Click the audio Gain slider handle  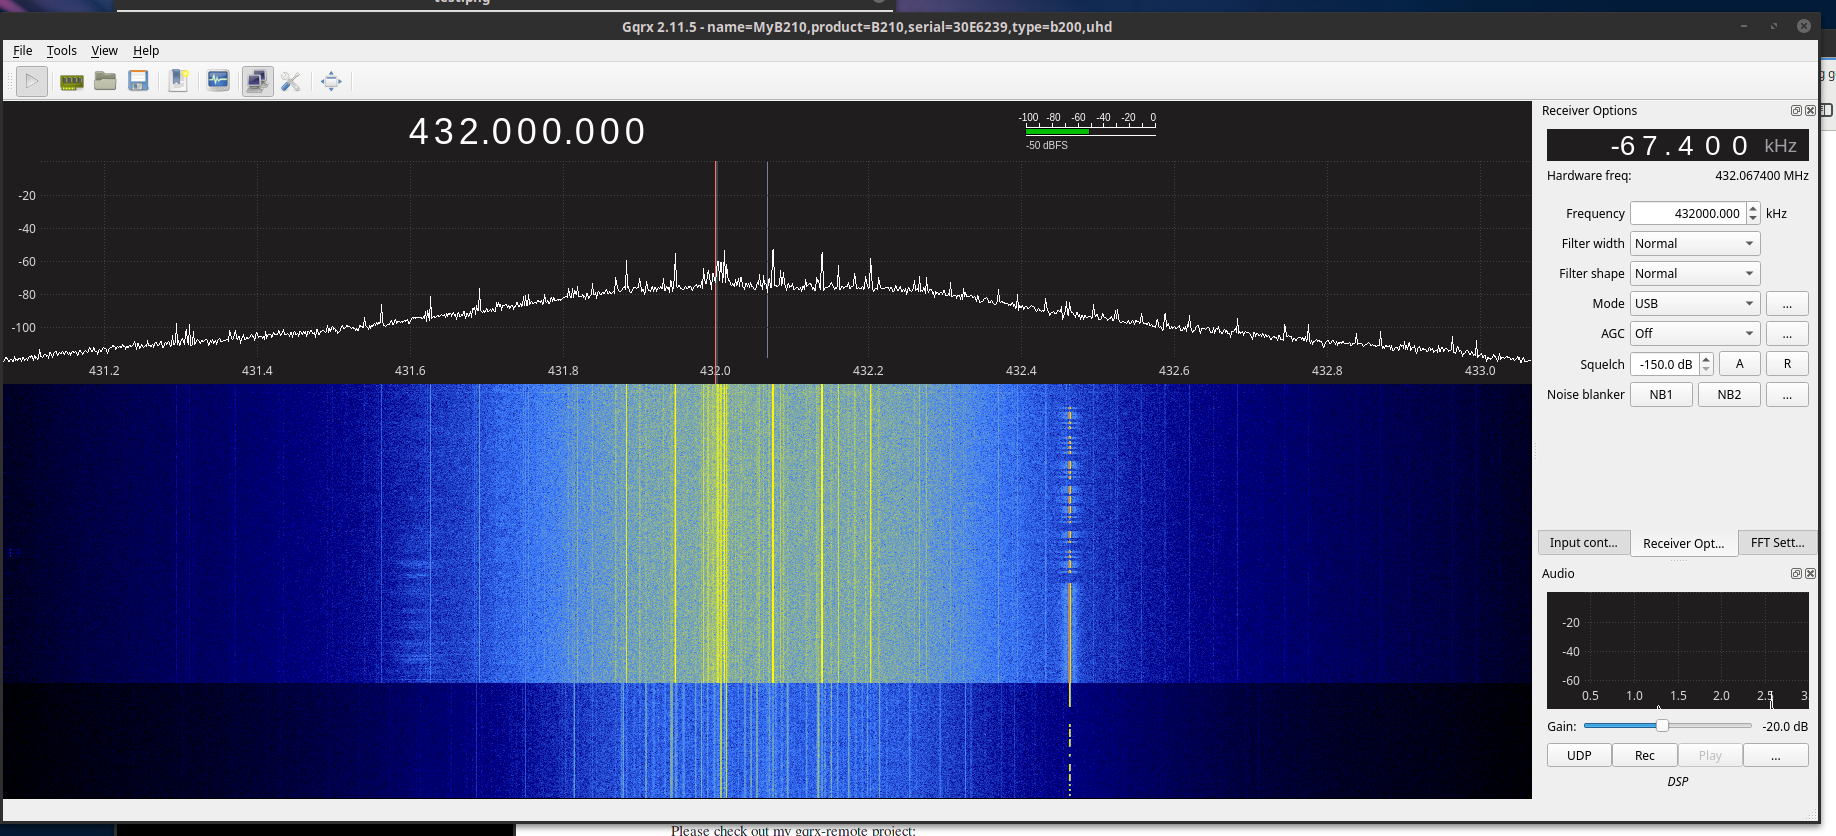[x=1662, y=726]
